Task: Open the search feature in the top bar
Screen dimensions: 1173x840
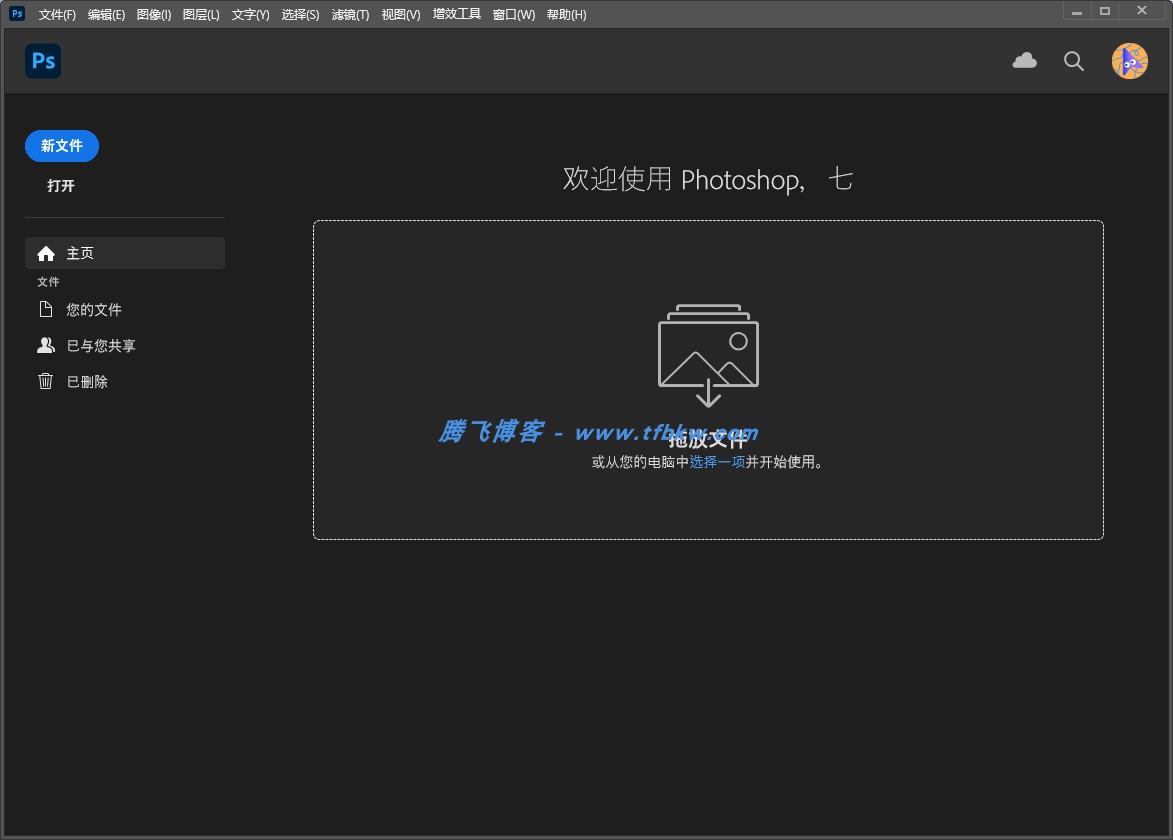Action: (1073, 61)
